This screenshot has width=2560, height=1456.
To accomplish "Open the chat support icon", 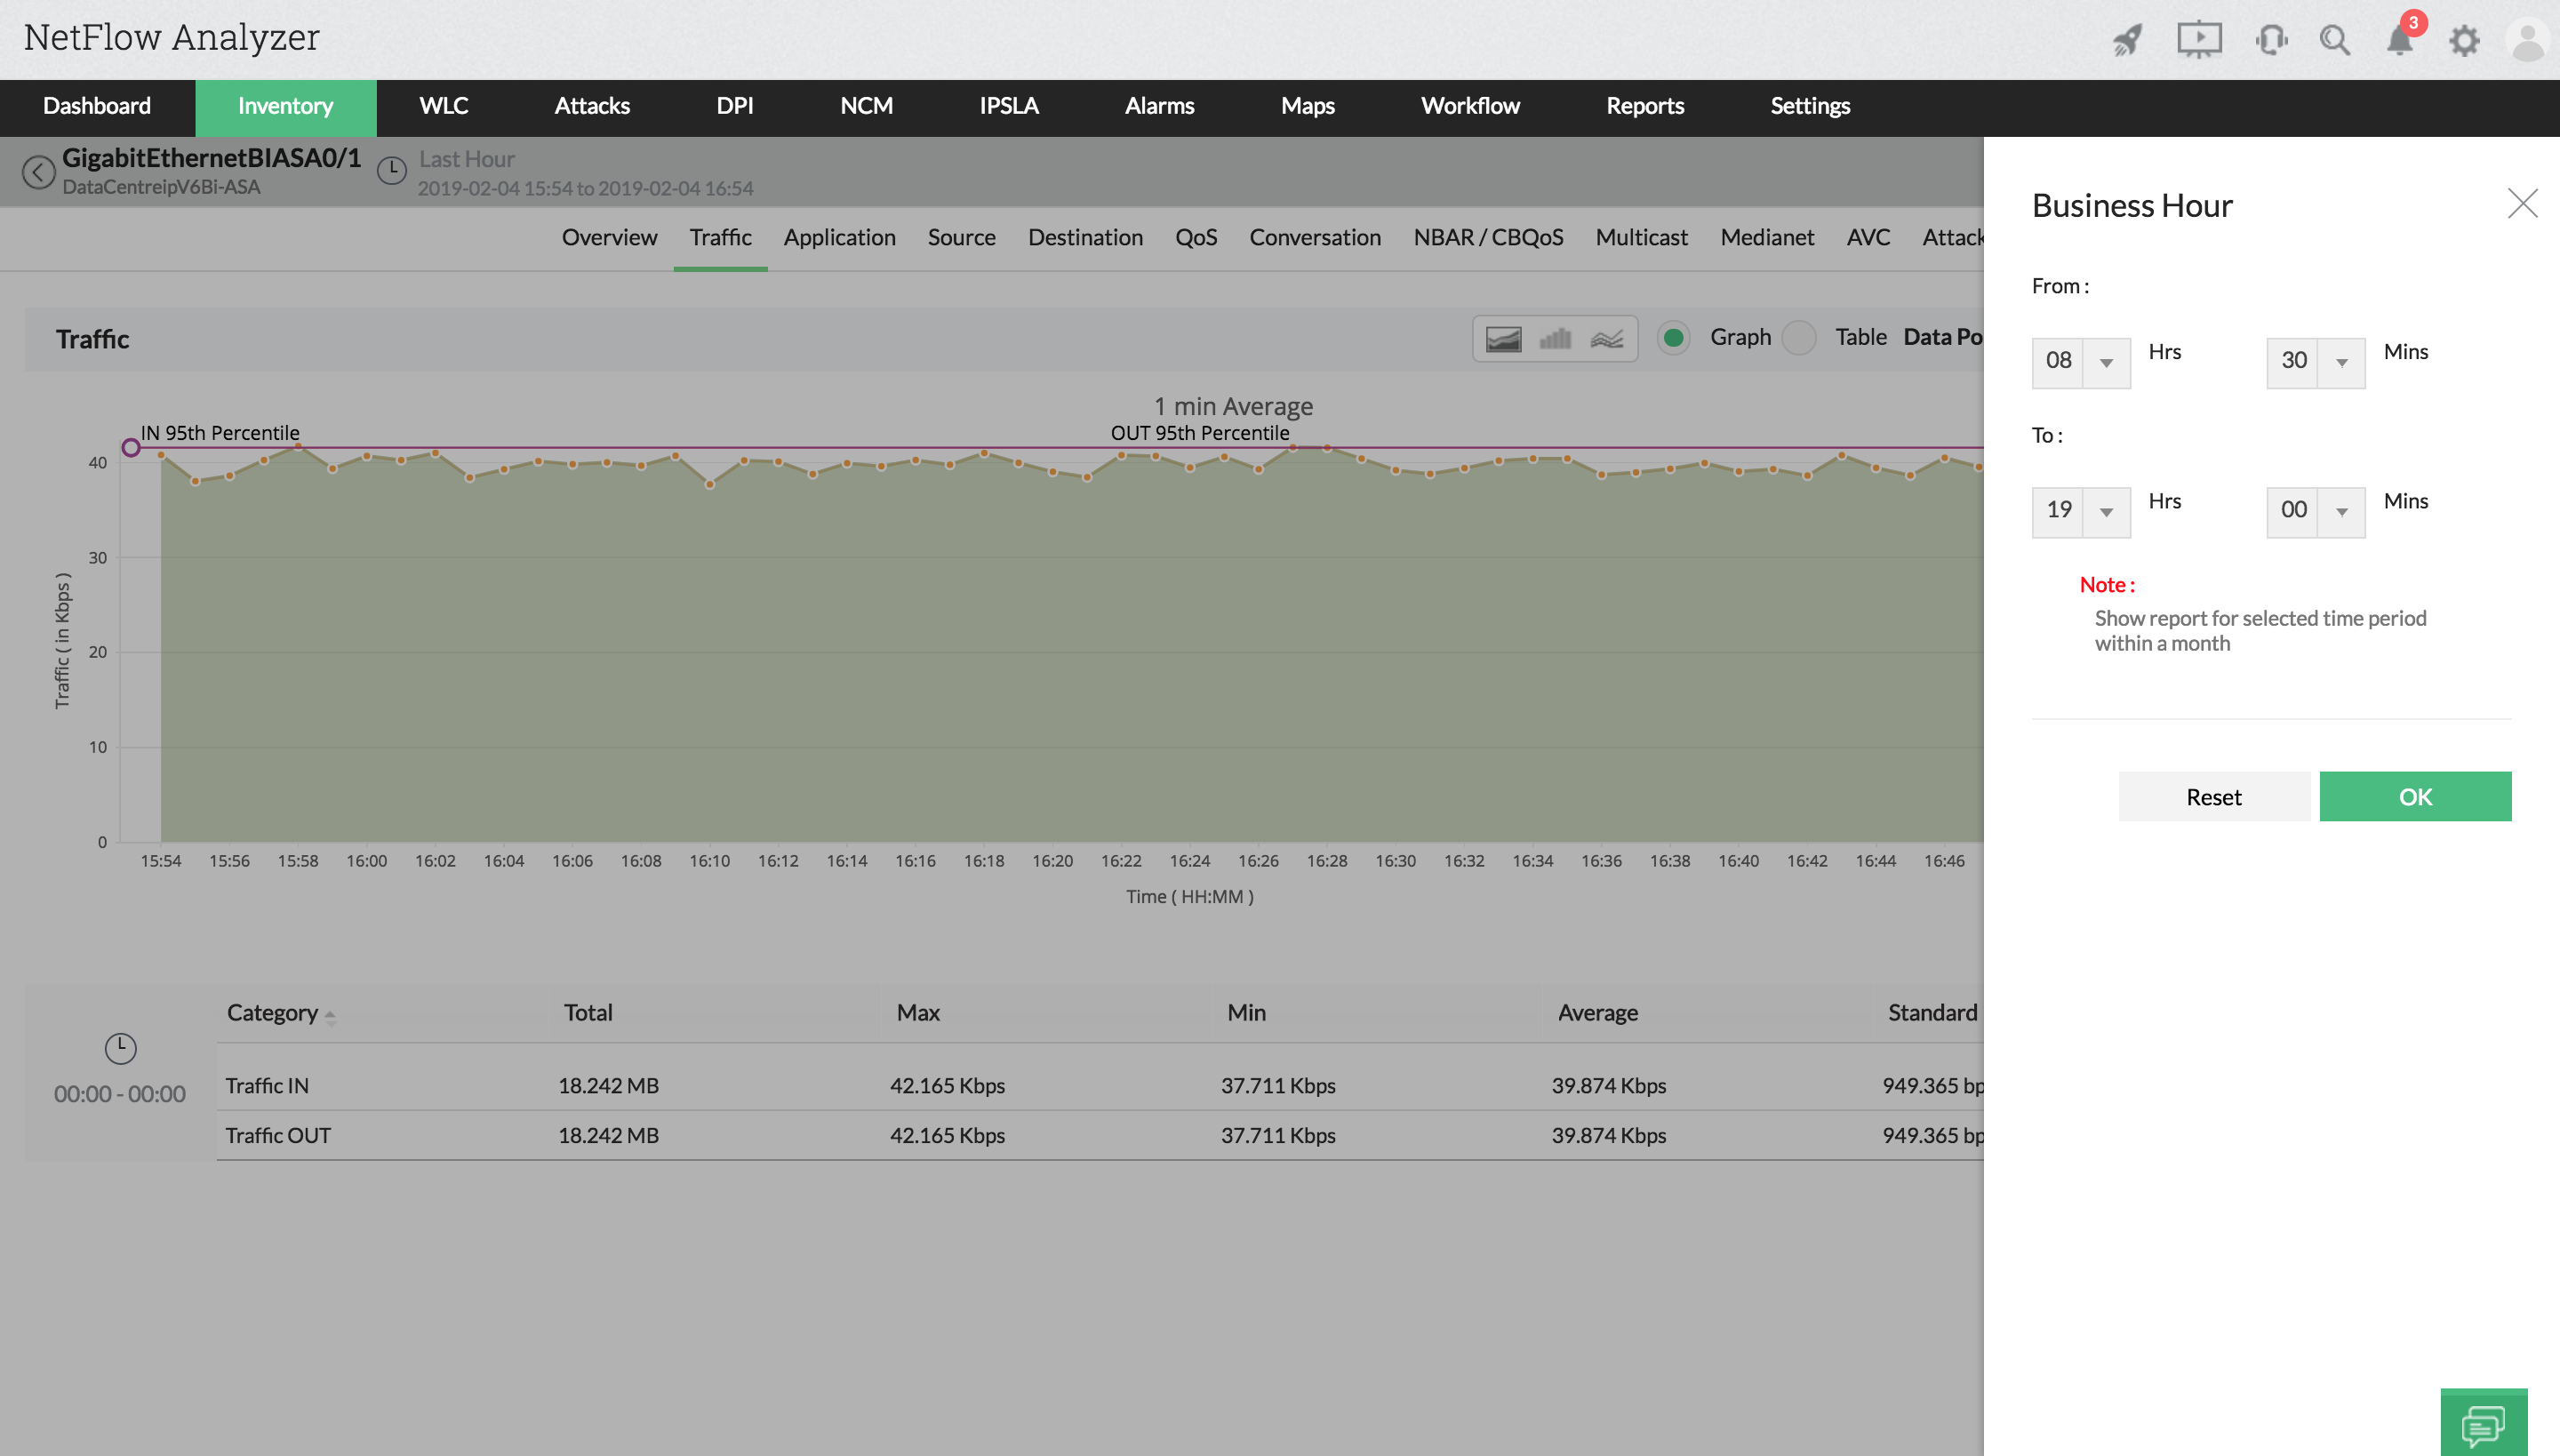I will point(2483,1424).
